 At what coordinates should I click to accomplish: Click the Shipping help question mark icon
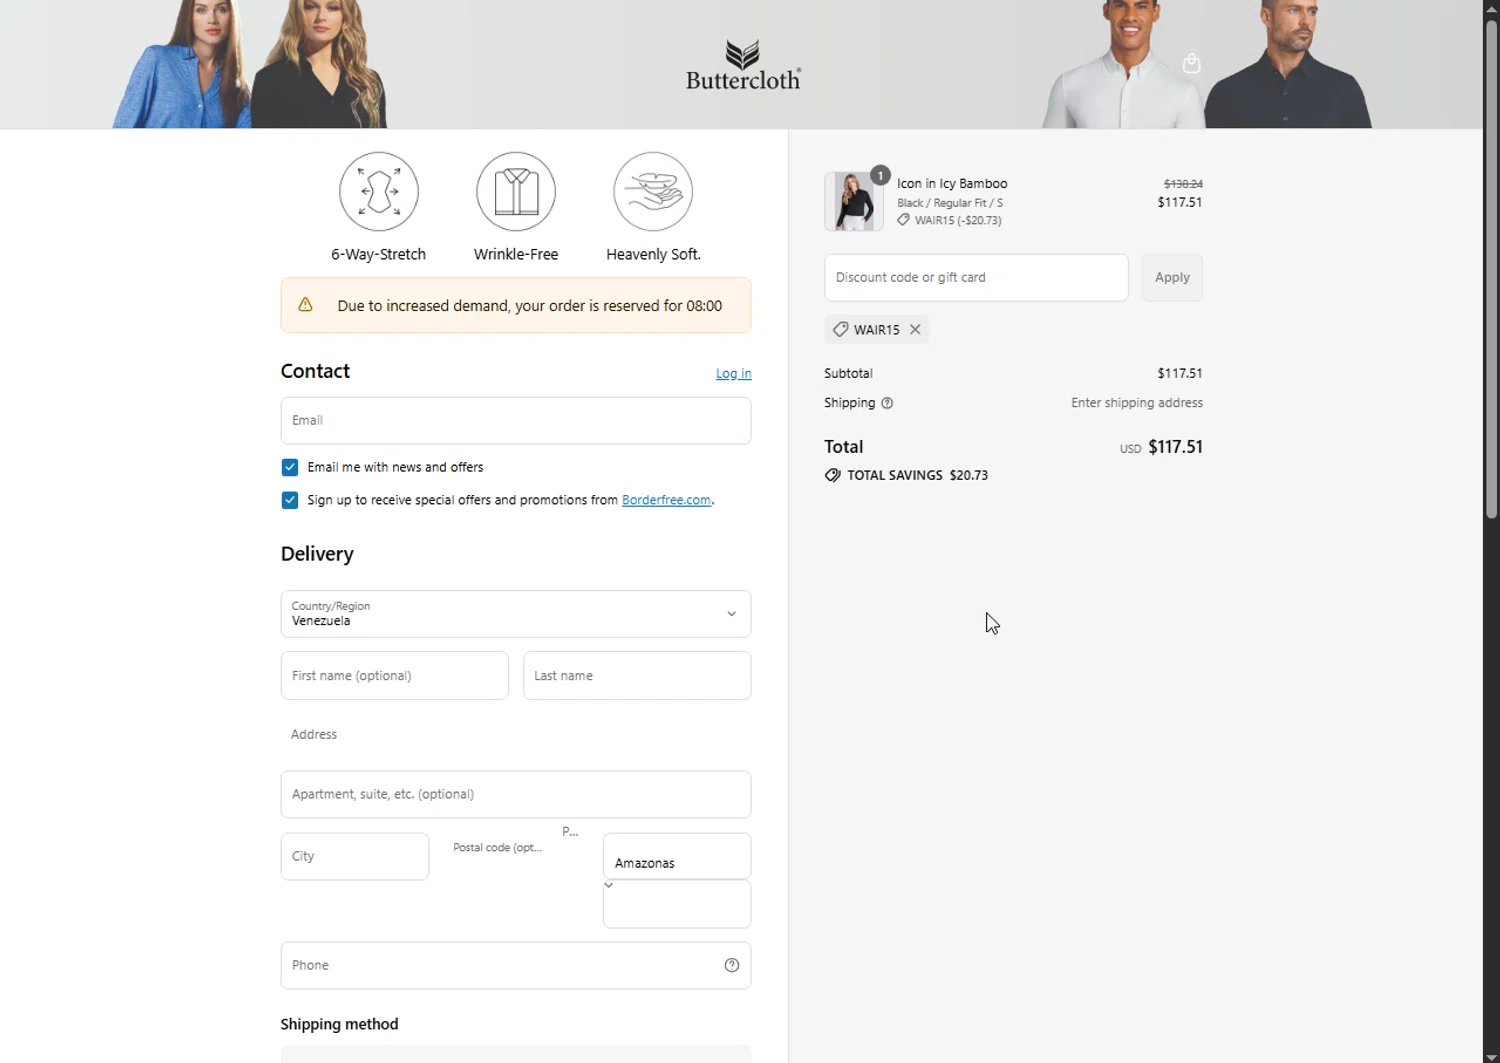(887, 403)
